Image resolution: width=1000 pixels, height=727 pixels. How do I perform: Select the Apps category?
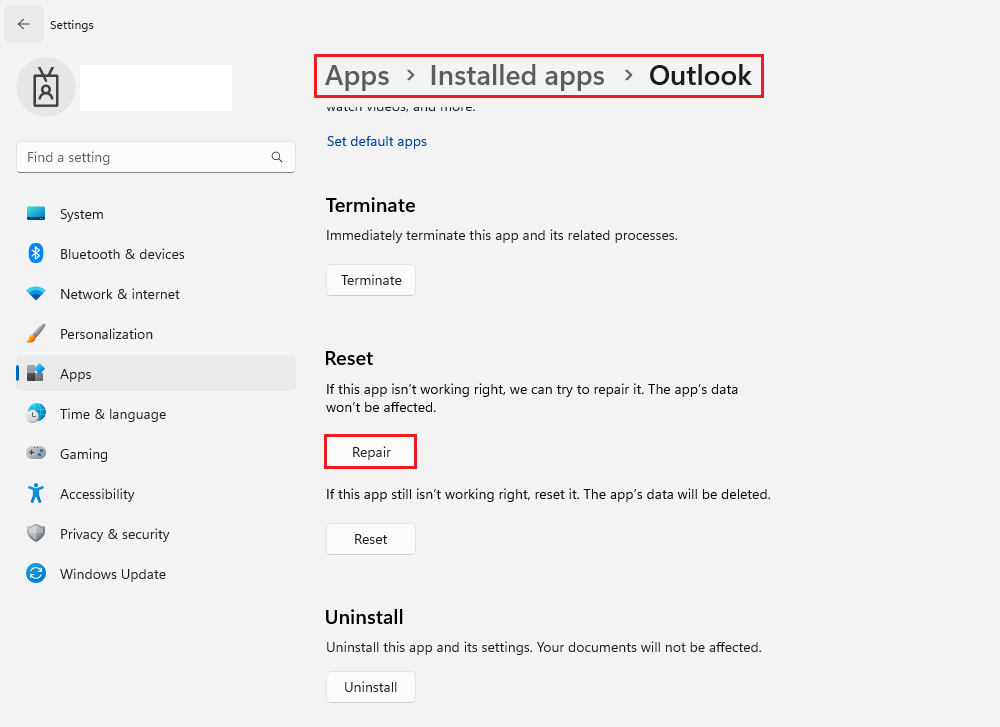[156, 373]
